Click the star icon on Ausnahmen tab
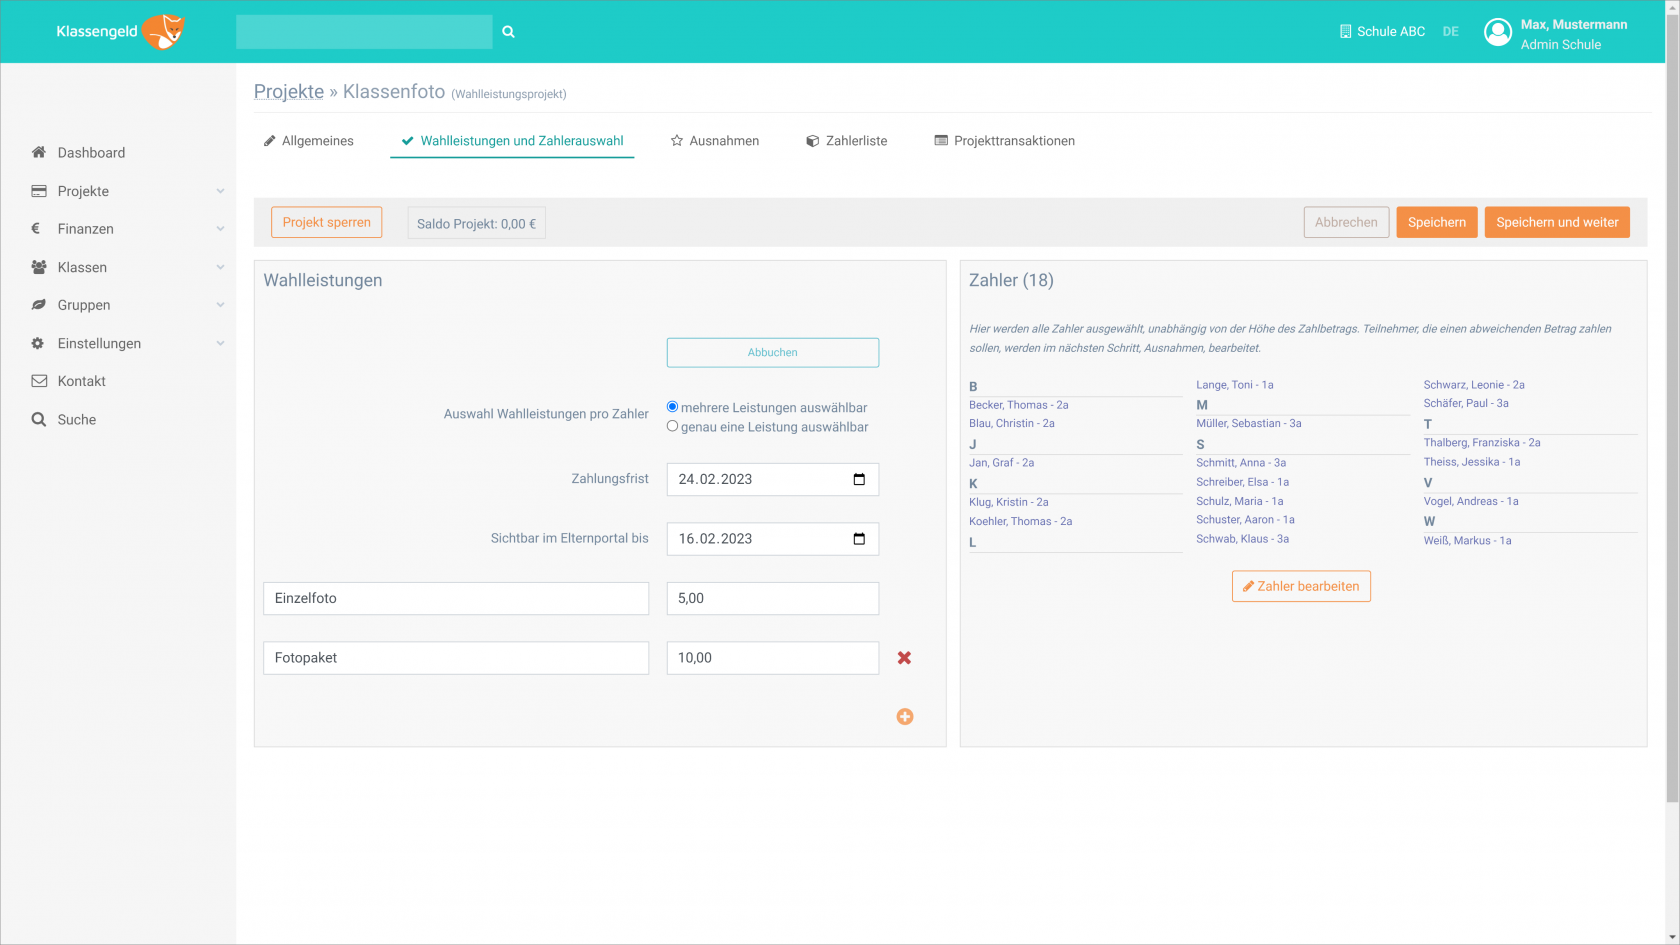Image resolution: width=1680 pixels, height=945 pixels. tap(677, 141)
